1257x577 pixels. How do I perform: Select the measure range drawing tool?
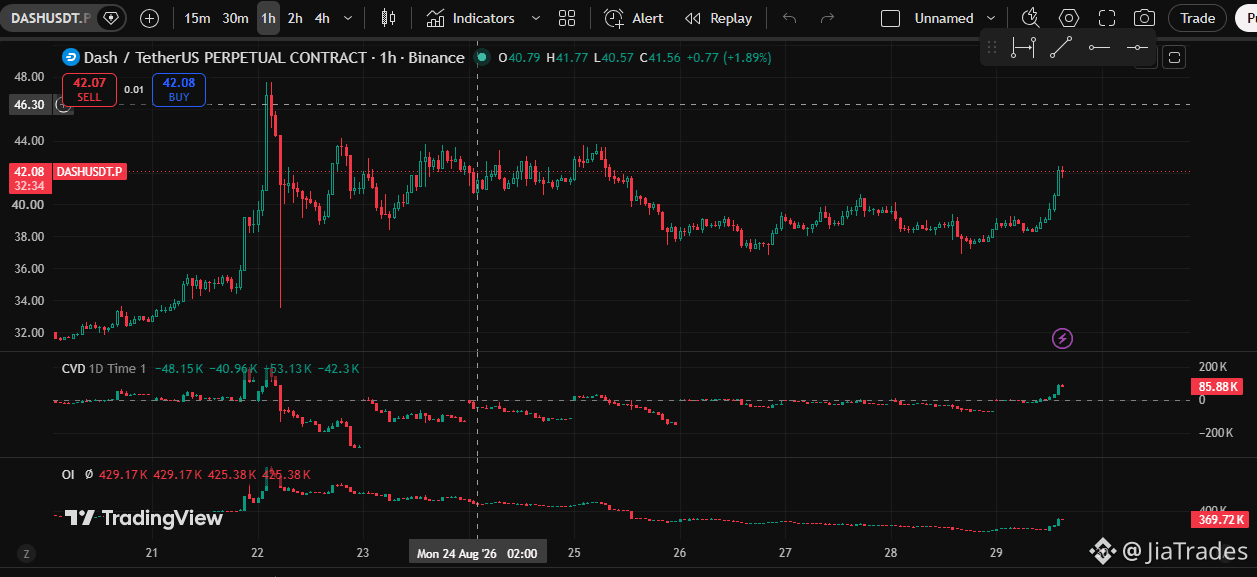tap(1023, 47)
